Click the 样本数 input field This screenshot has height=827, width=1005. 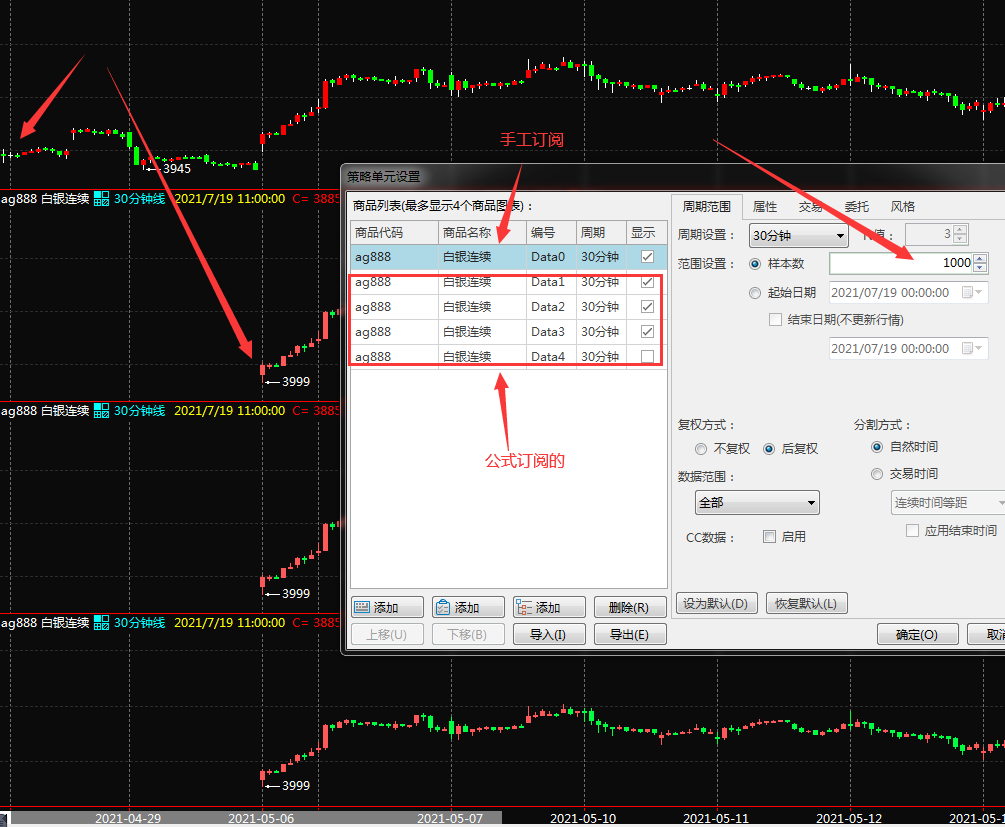coord(900,263)
